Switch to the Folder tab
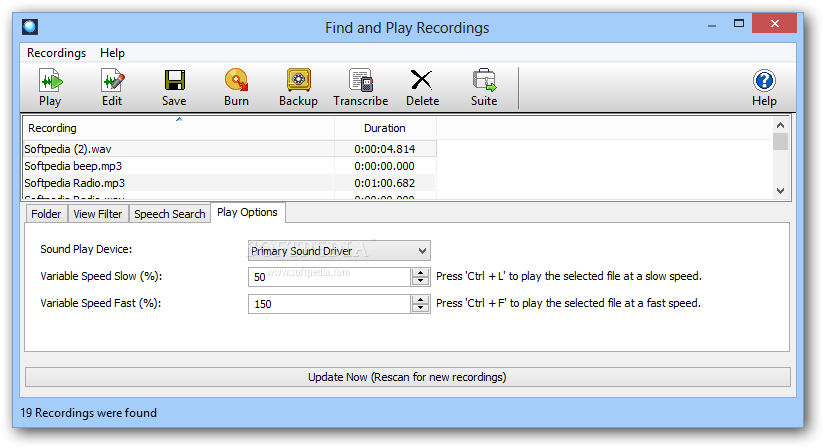Image resolution: width=824 pixels, height=448 pixels. point(46,214)
